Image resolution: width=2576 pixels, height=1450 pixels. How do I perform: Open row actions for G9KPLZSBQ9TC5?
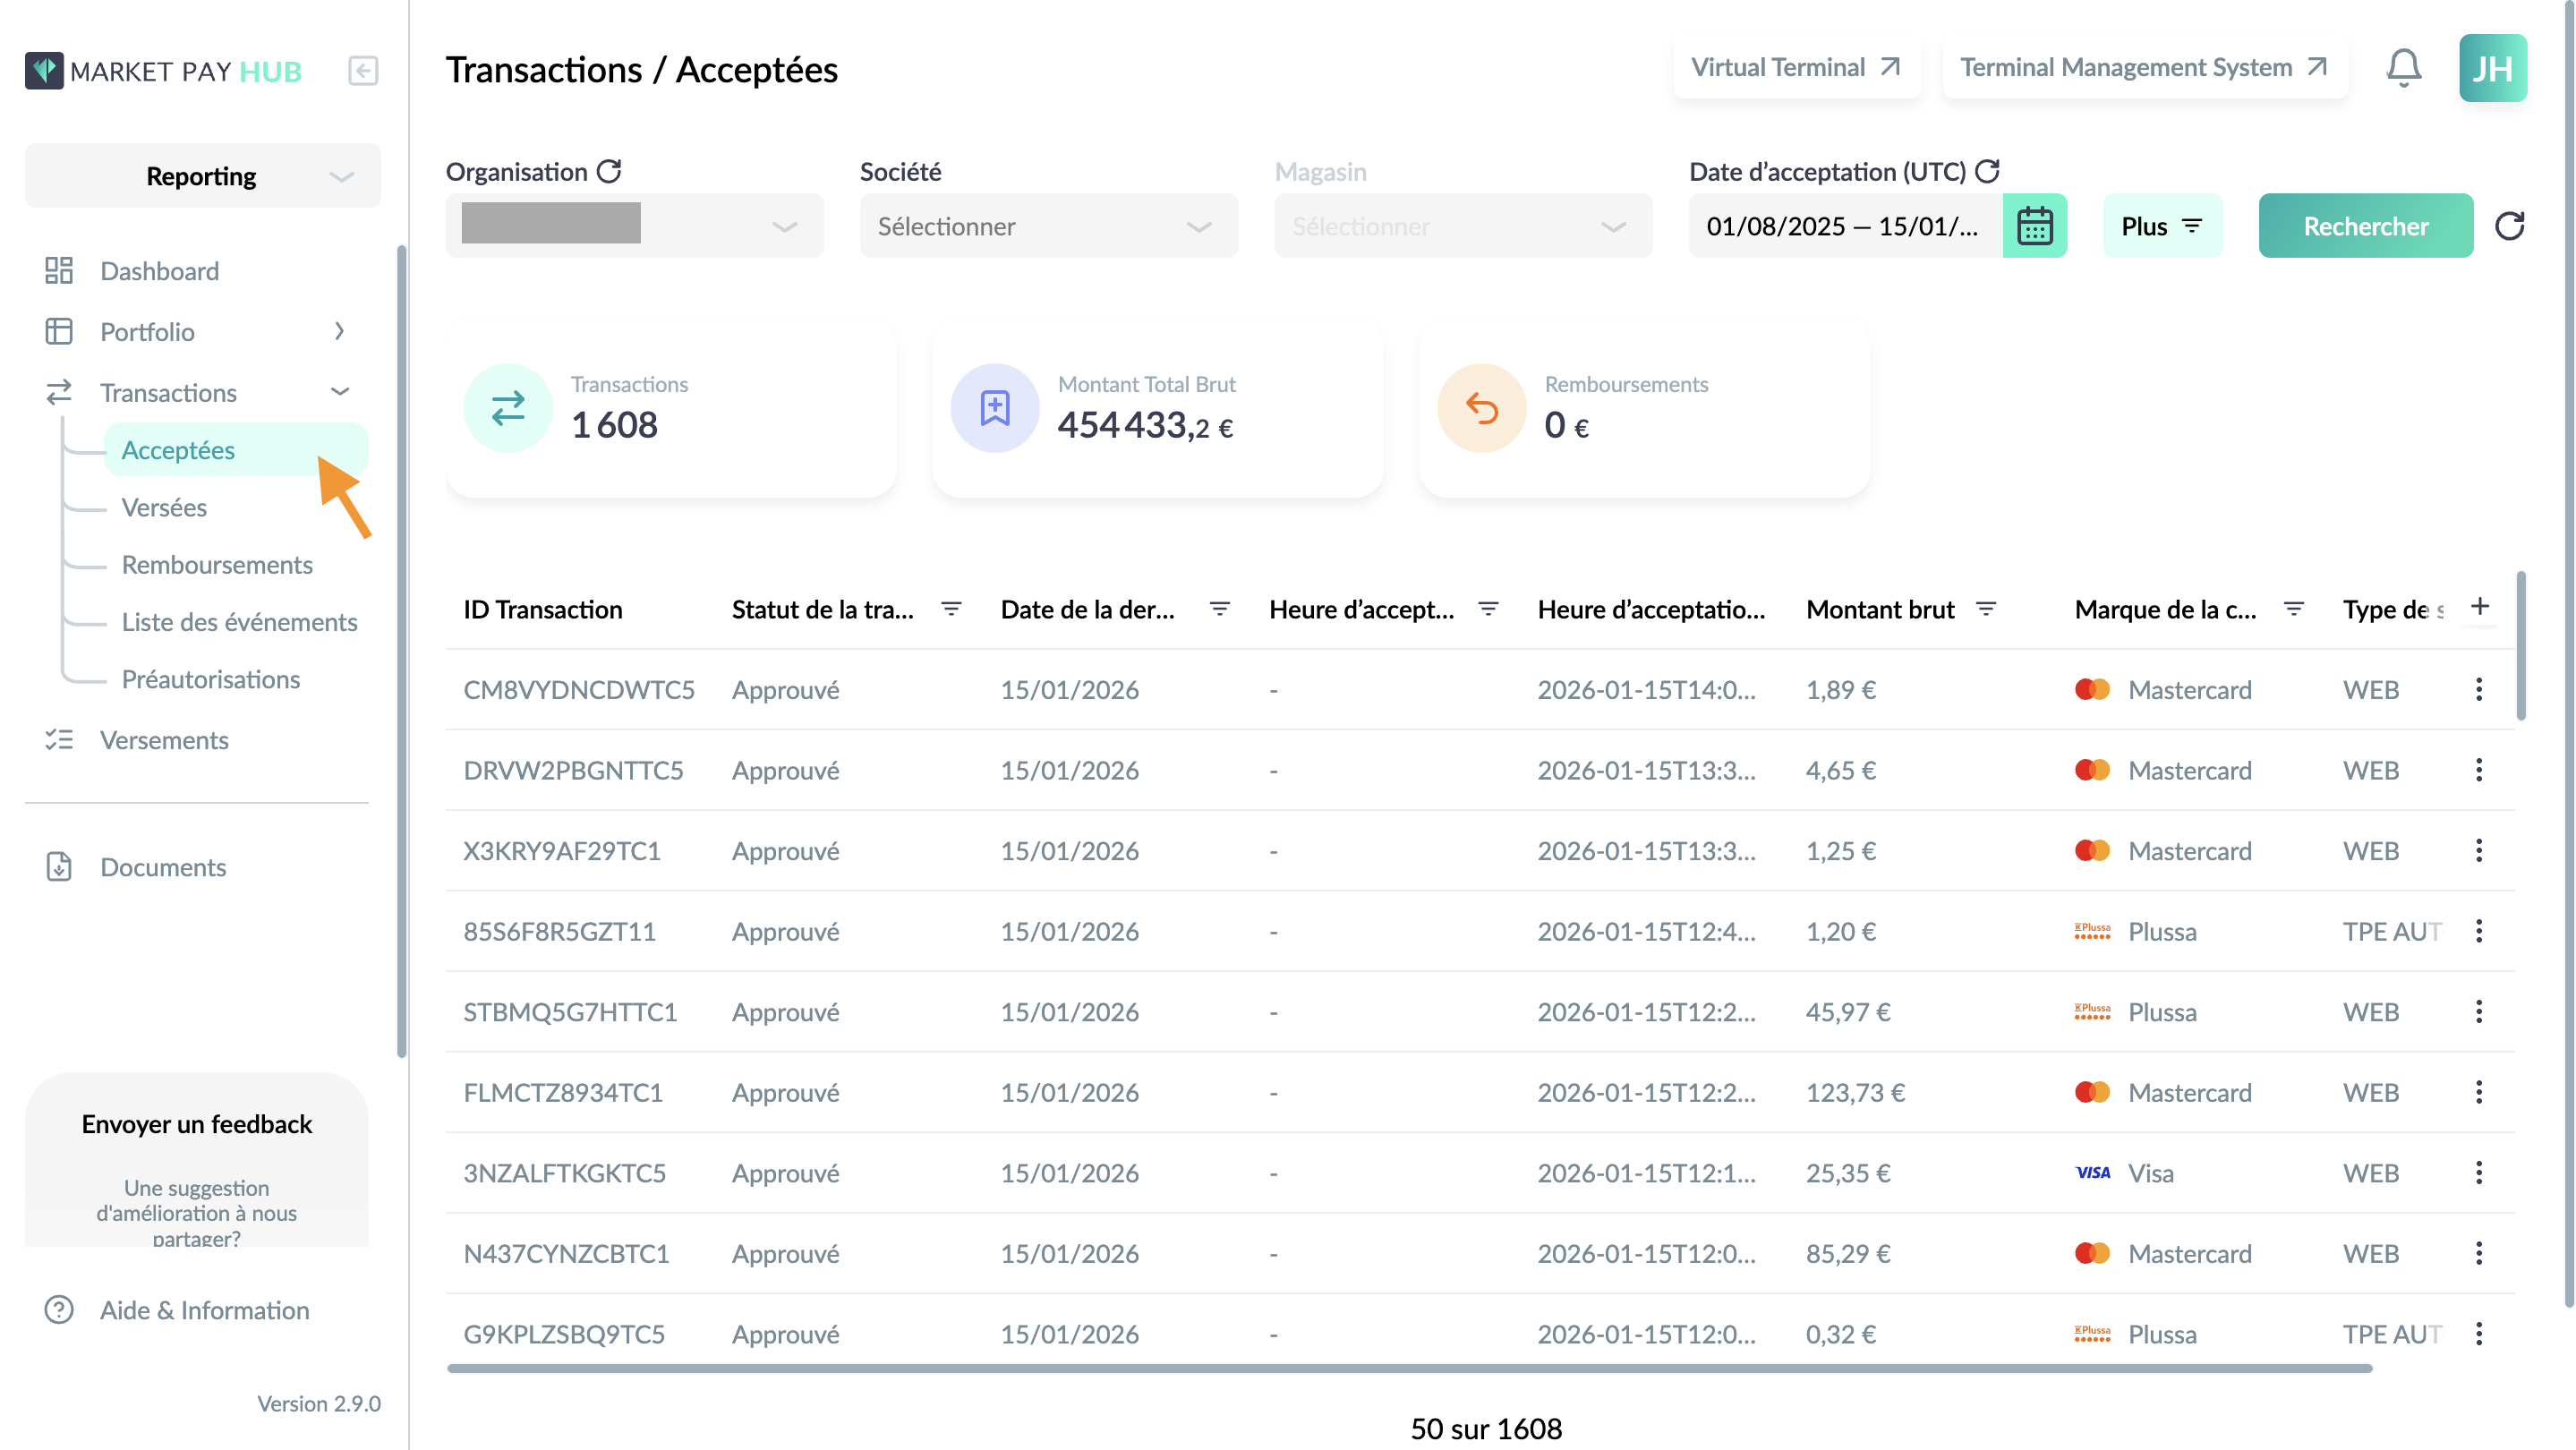[2478, 1334]
